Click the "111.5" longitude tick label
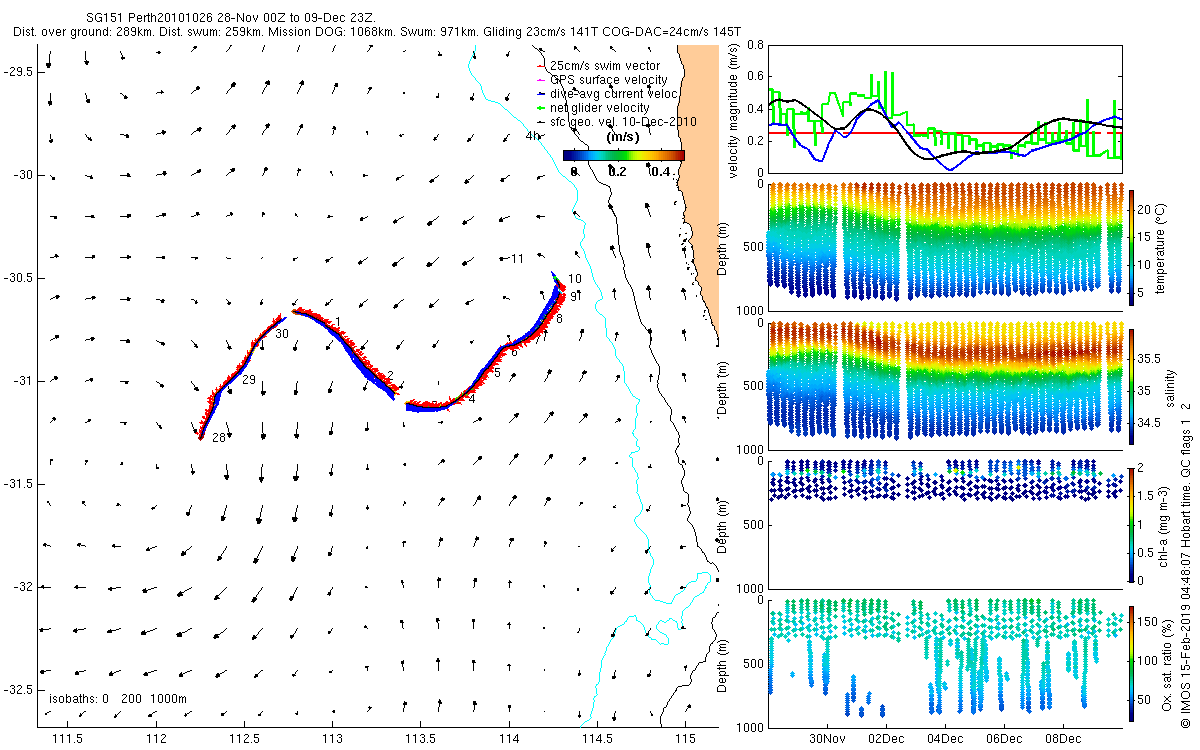1200x750 pixels. tap(68, 739)
